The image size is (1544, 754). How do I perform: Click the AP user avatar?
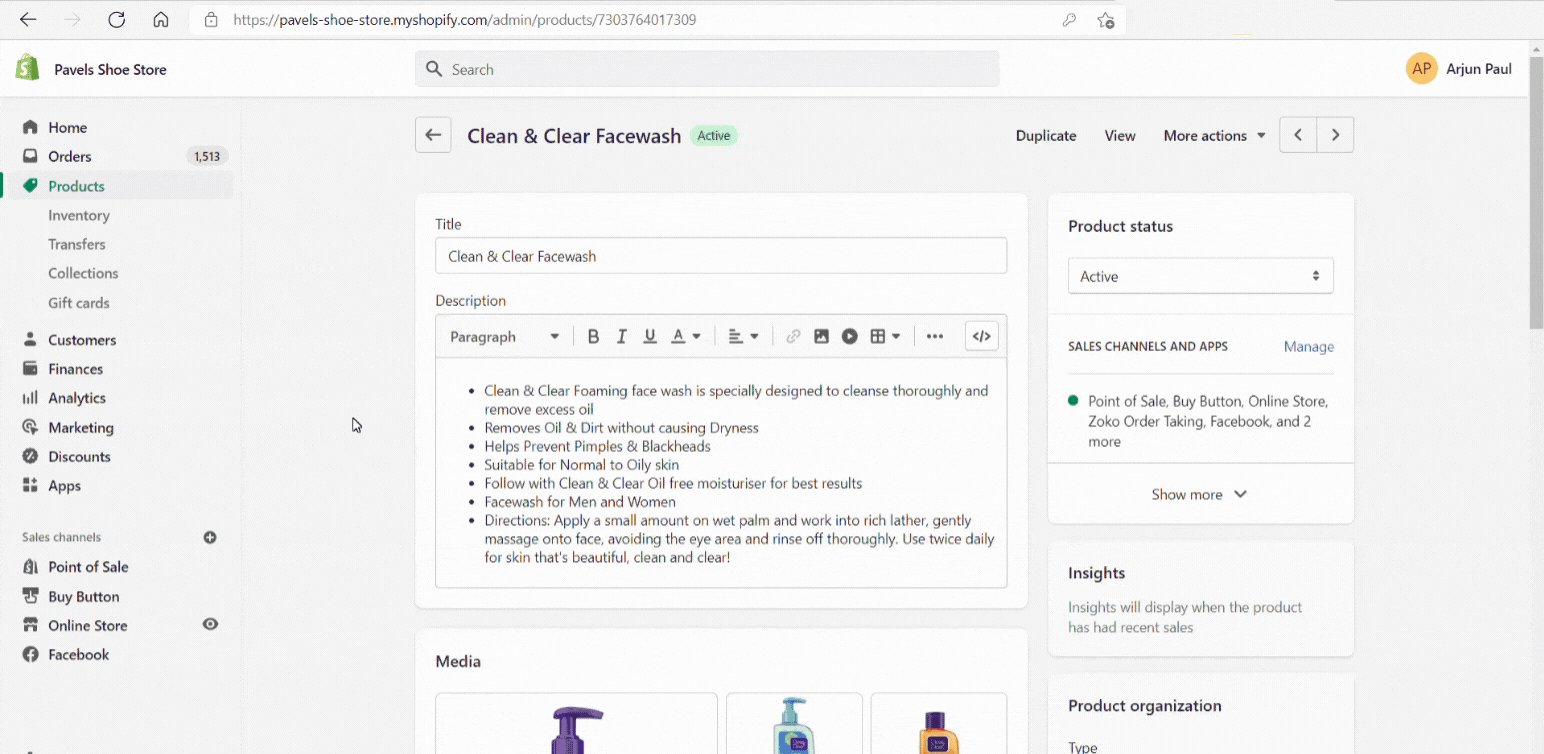[x=1421, y=69]
